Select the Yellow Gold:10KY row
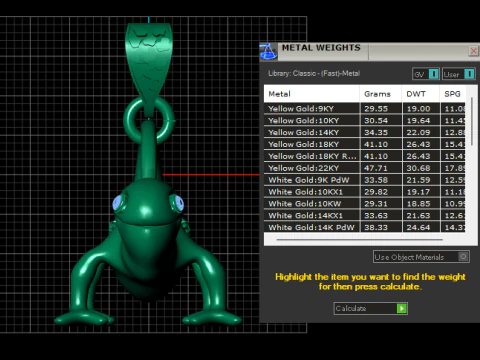 365,121
